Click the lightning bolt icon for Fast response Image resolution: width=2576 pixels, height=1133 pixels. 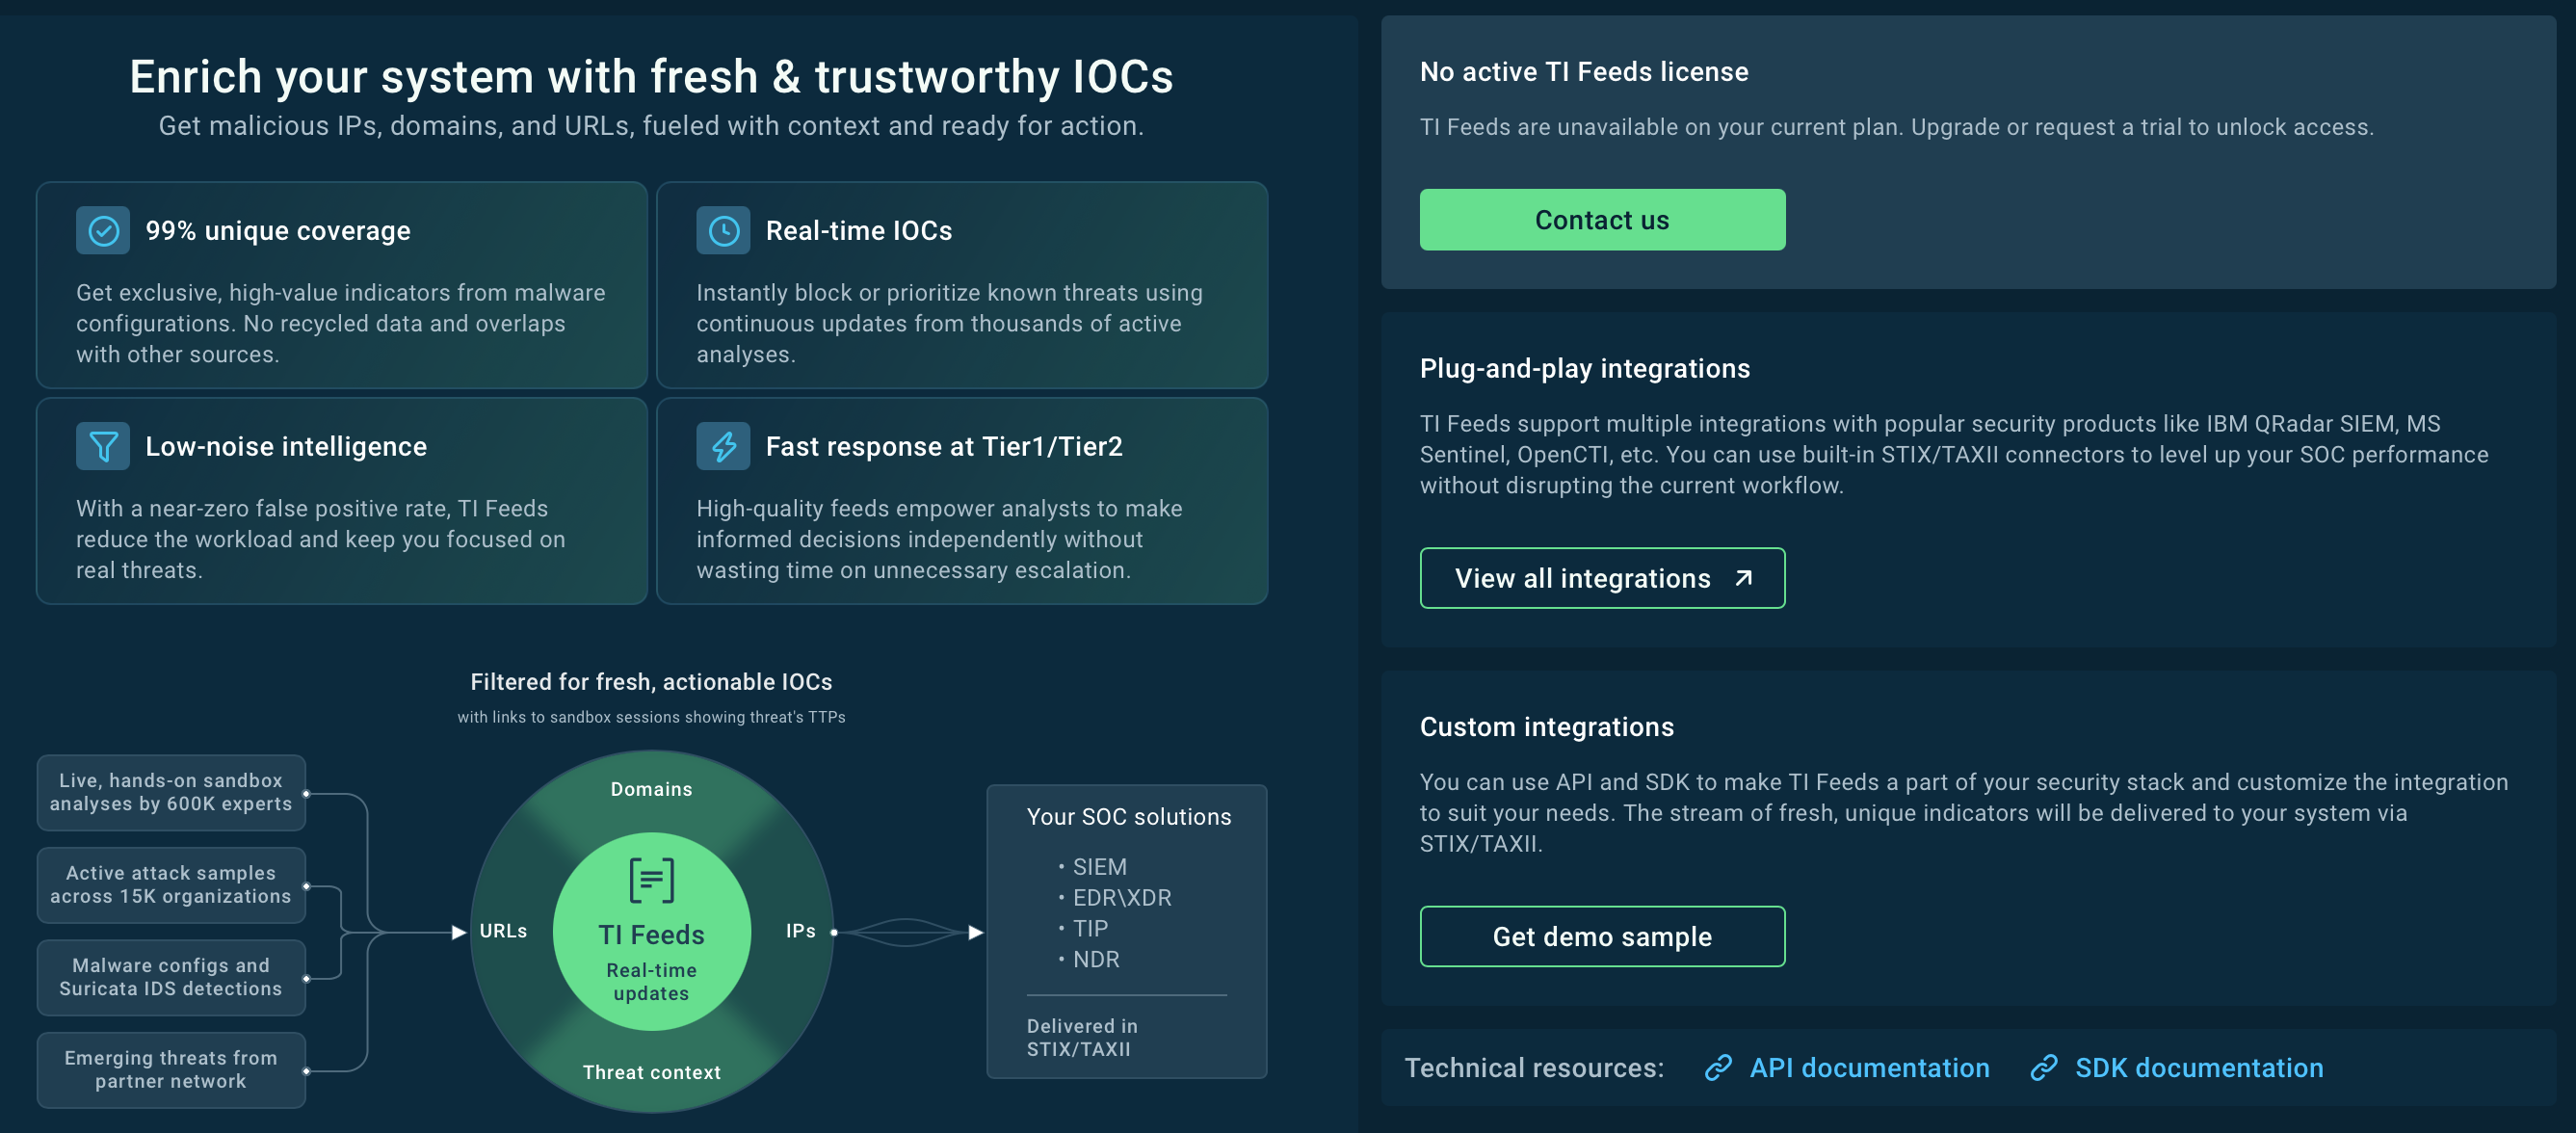pyautogui.click(x=723, y=446)
